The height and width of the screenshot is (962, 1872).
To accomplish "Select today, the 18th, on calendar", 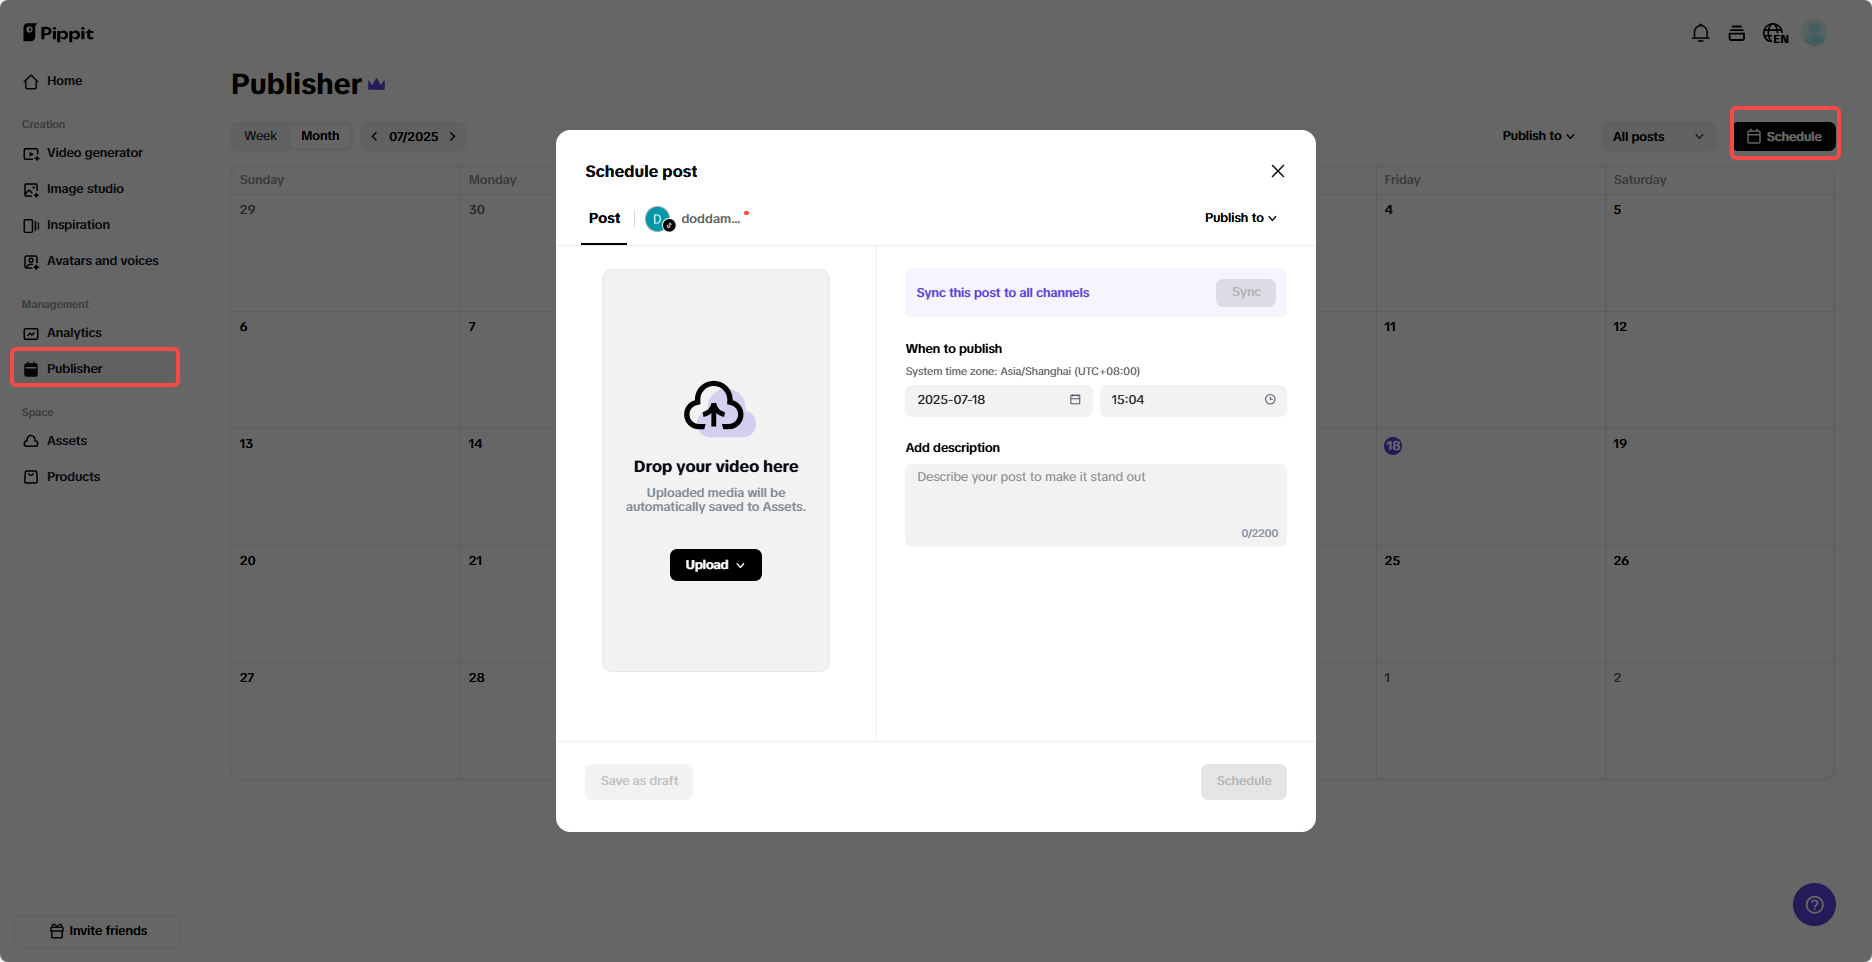I will [x=1393, y=446].
